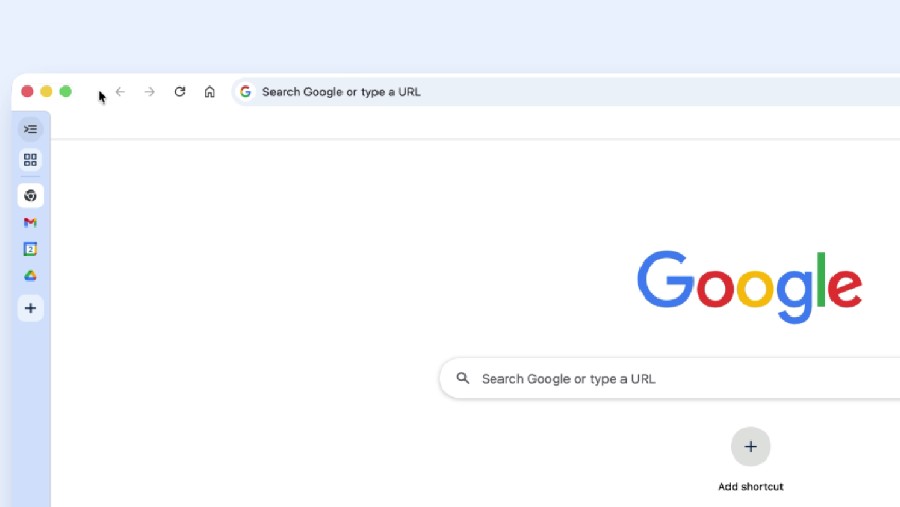Open a new tab with plus button
The width and height of the screenshot is (900, 507).
pyautogui.click(x=30, y=309)
